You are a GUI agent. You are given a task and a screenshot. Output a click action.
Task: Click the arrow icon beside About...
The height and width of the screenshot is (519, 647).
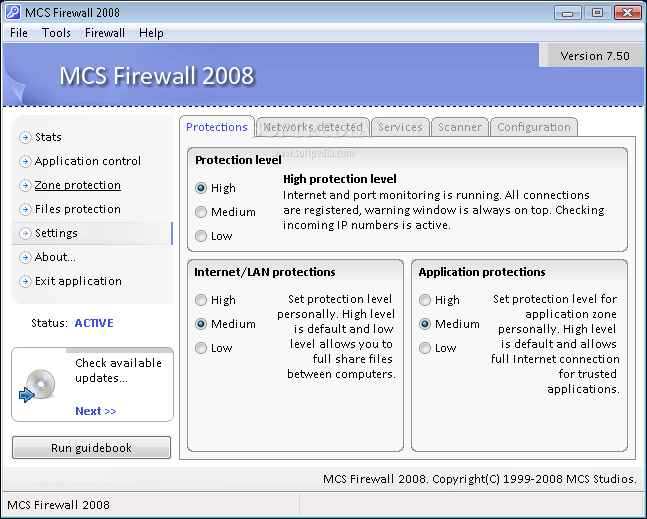pyautogui.click(x=25, y=257)
